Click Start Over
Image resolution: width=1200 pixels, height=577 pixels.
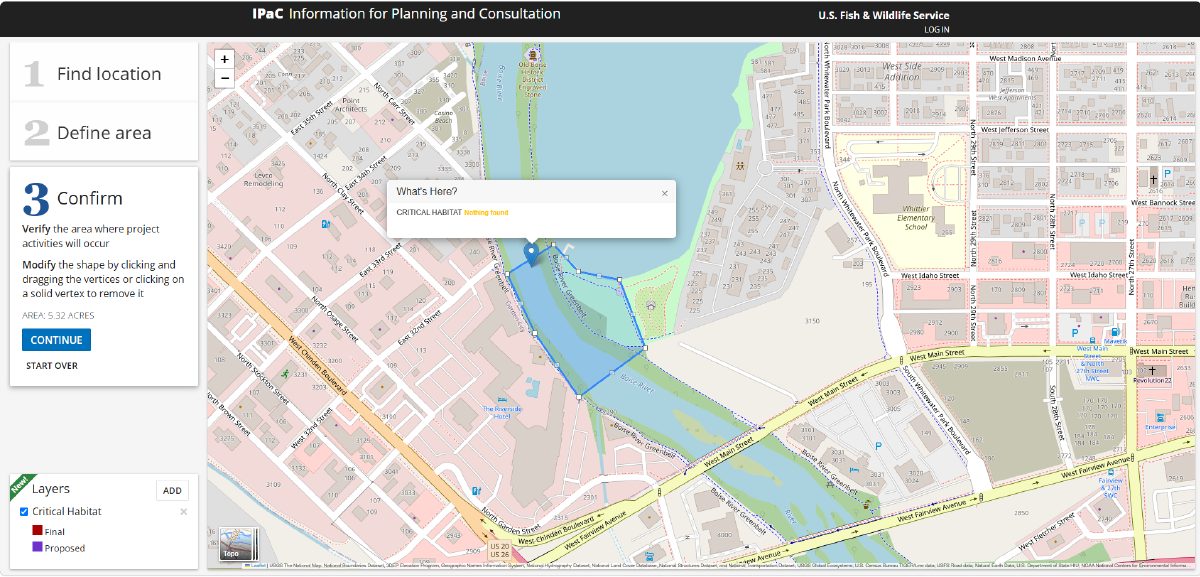click(x=52, y=366)
